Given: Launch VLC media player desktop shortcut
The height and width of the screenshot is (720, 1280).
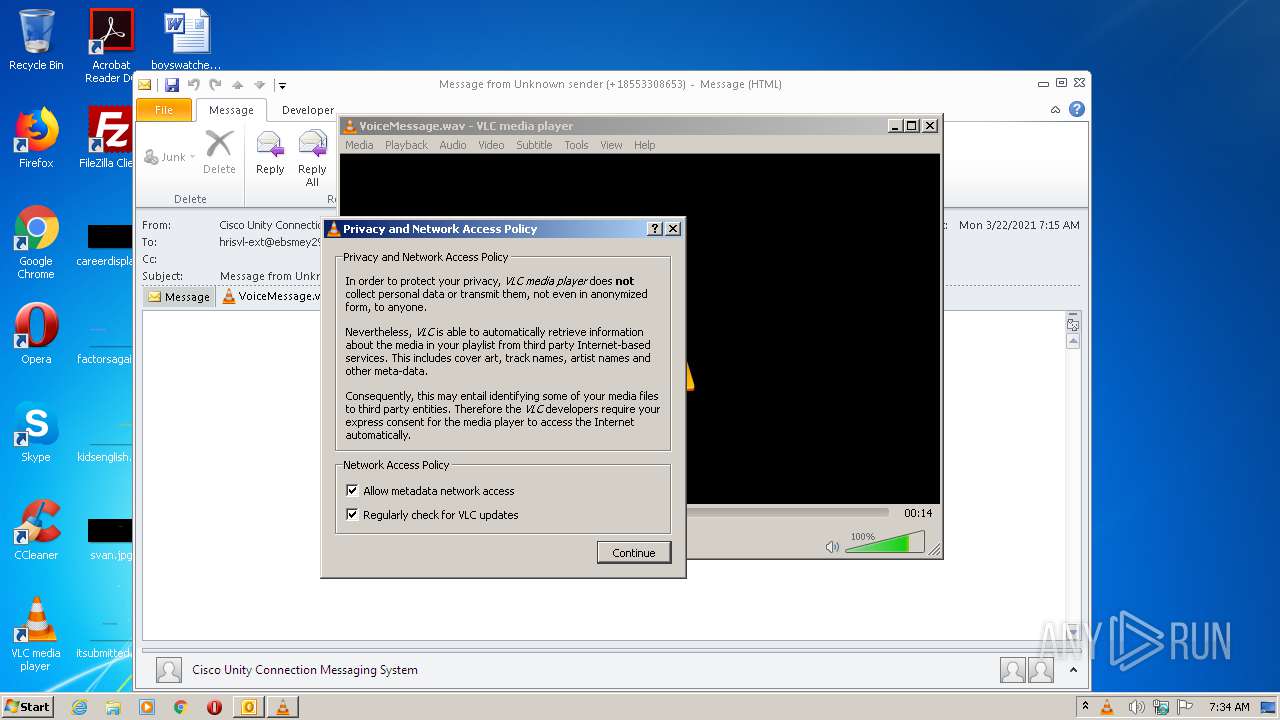Looking at the screenshot, I should point(36,634).
